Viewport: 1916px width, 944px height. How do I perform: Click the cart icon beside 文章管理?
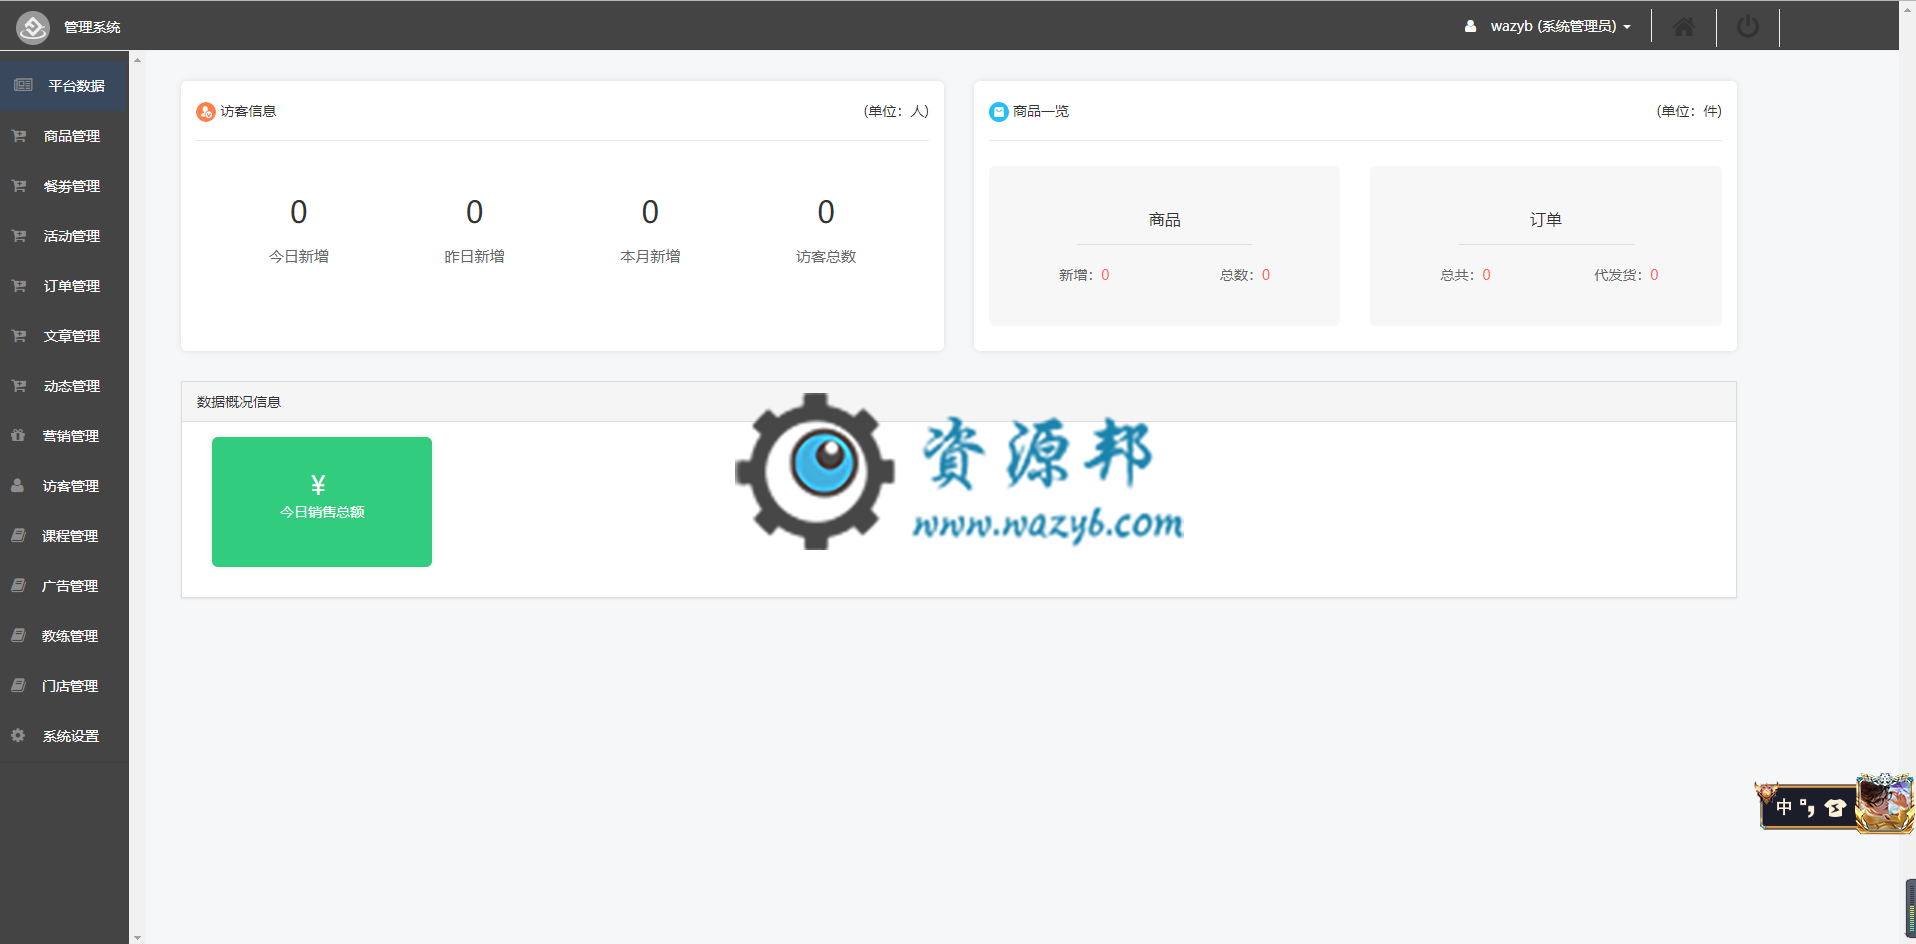tap(19, 336)
